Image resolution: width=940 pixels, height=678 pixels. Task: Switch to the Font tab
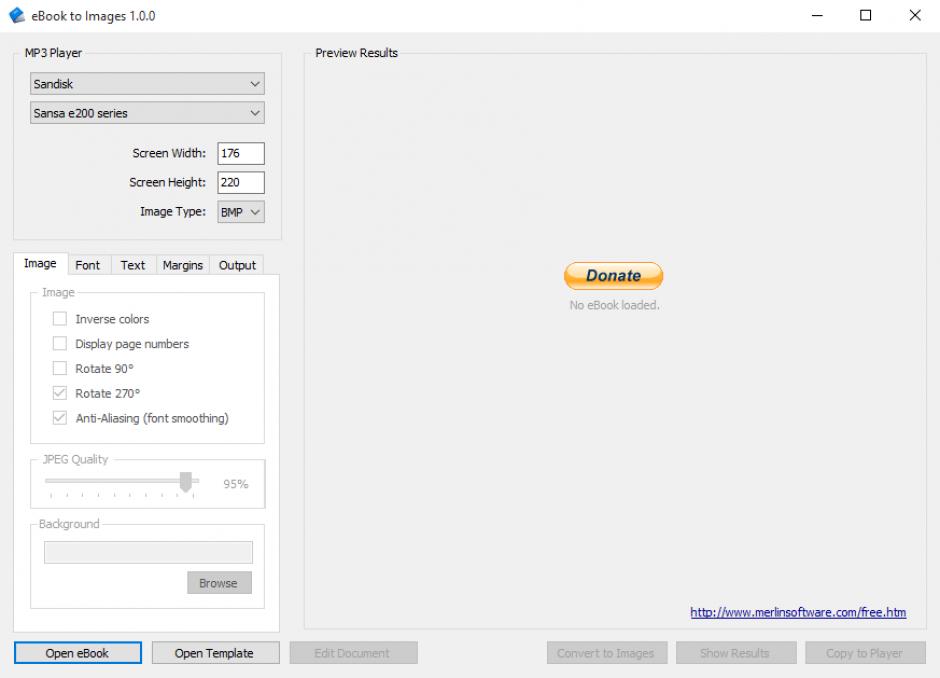coord(88,265)
